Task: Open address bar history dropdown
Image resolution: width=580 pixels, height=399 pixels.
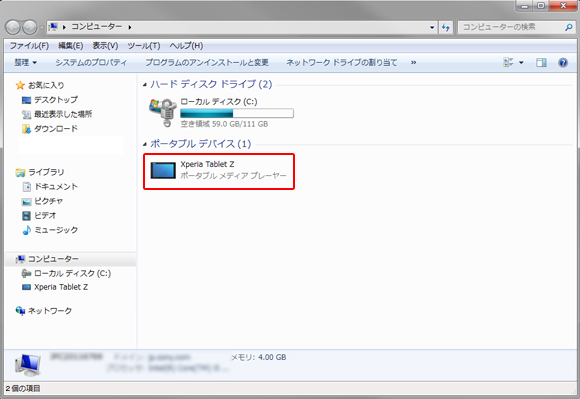Action: pyautogui.click(x=432, y=27)
